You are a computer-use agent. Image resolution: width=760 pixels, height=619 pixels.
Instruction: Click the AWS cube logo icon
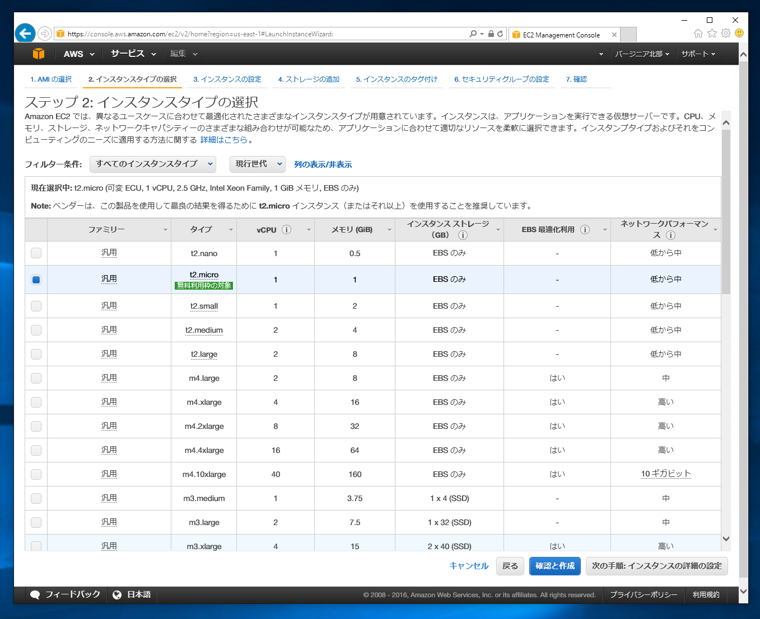[x=38, y=53]
